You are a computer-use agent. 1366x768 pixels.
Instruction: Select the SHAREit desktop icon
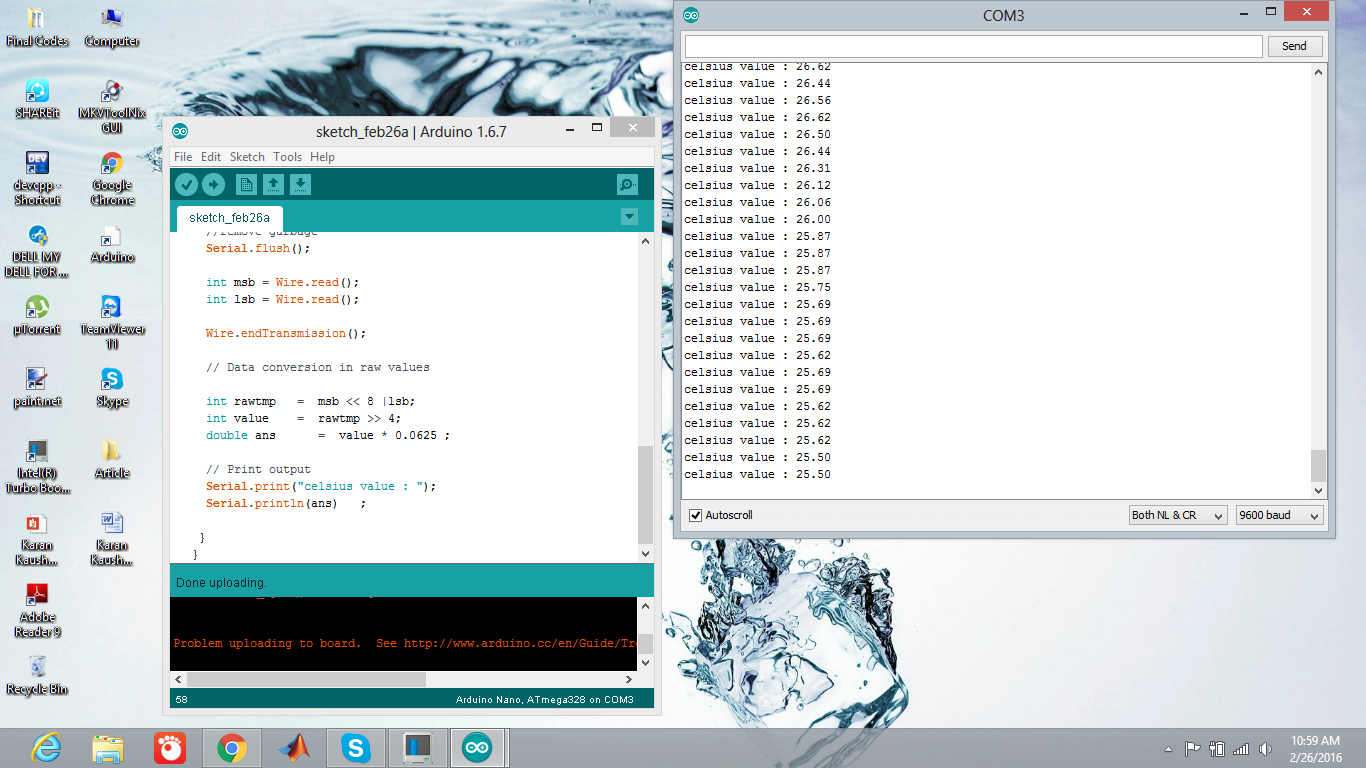37,100
